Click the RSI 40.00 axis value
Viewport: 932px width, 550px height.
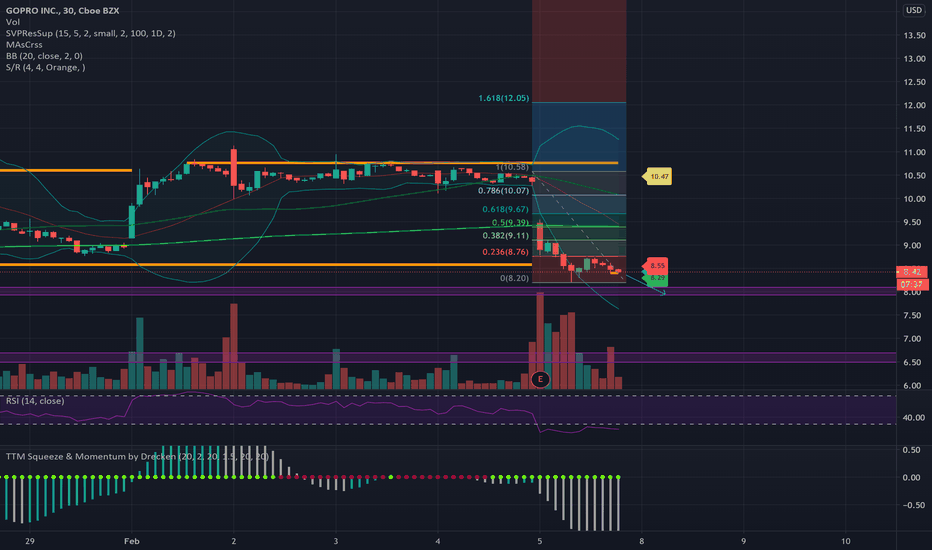point(914,417)
